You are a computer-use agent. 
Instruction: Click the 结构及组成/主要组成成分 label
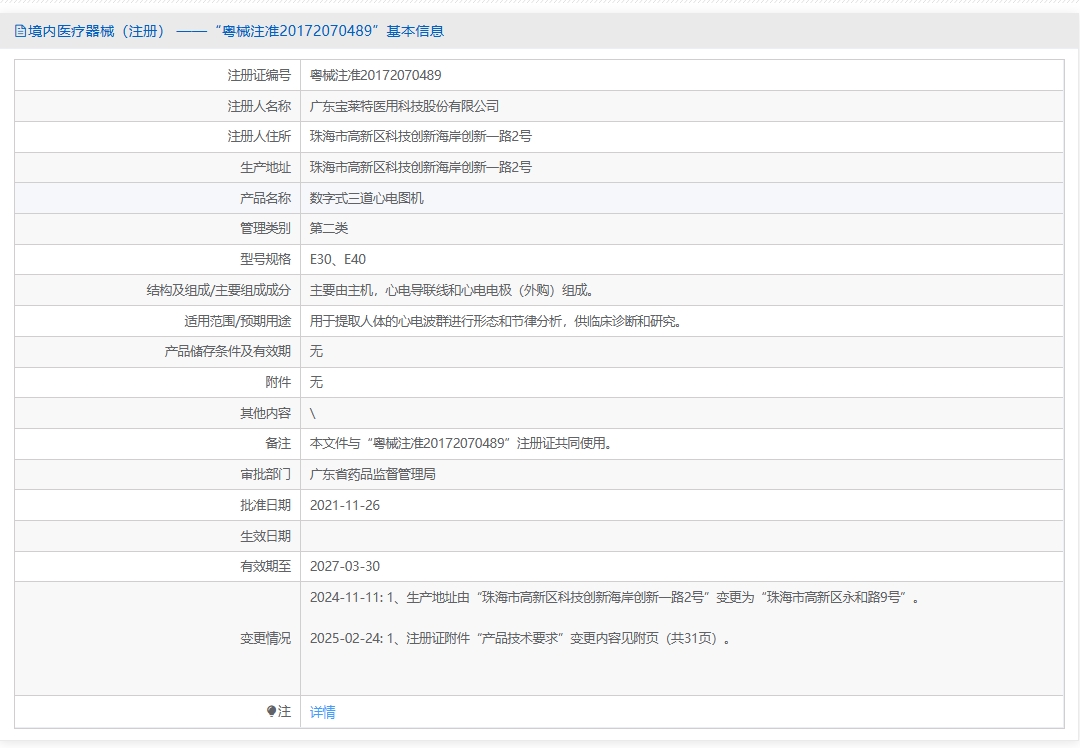(x=218, y=290)
